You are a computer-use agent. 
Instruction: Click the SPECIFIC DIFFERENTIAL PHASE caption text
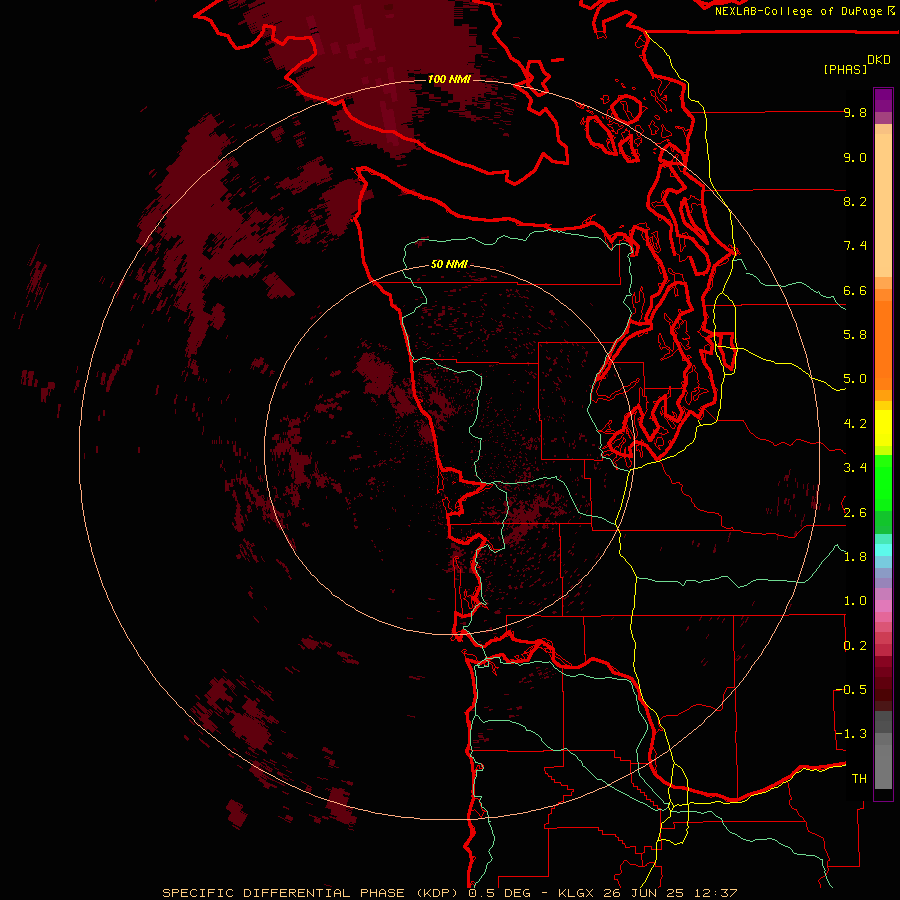pyautogui.click(x=285, y=893)
